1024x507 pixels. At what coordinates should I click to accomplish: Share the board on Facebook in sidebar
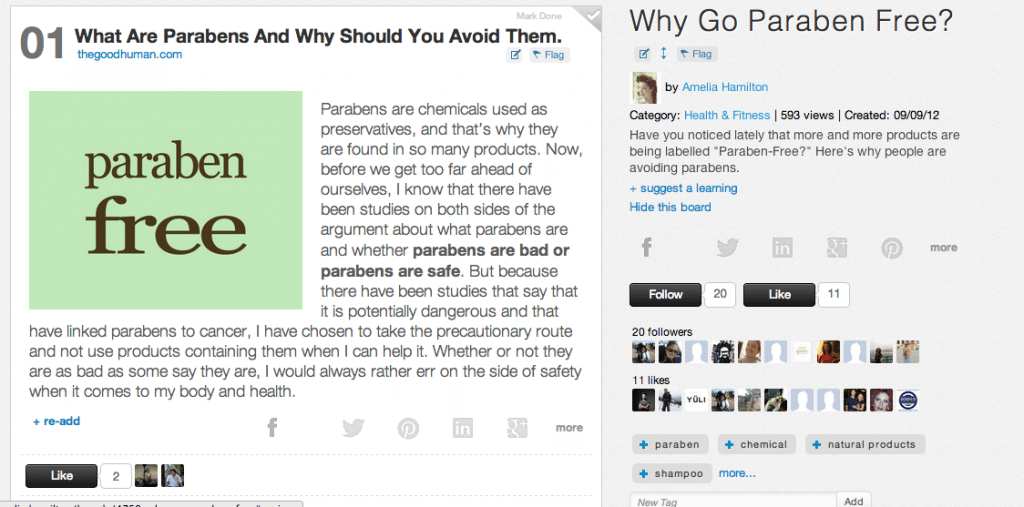point(647,248)
